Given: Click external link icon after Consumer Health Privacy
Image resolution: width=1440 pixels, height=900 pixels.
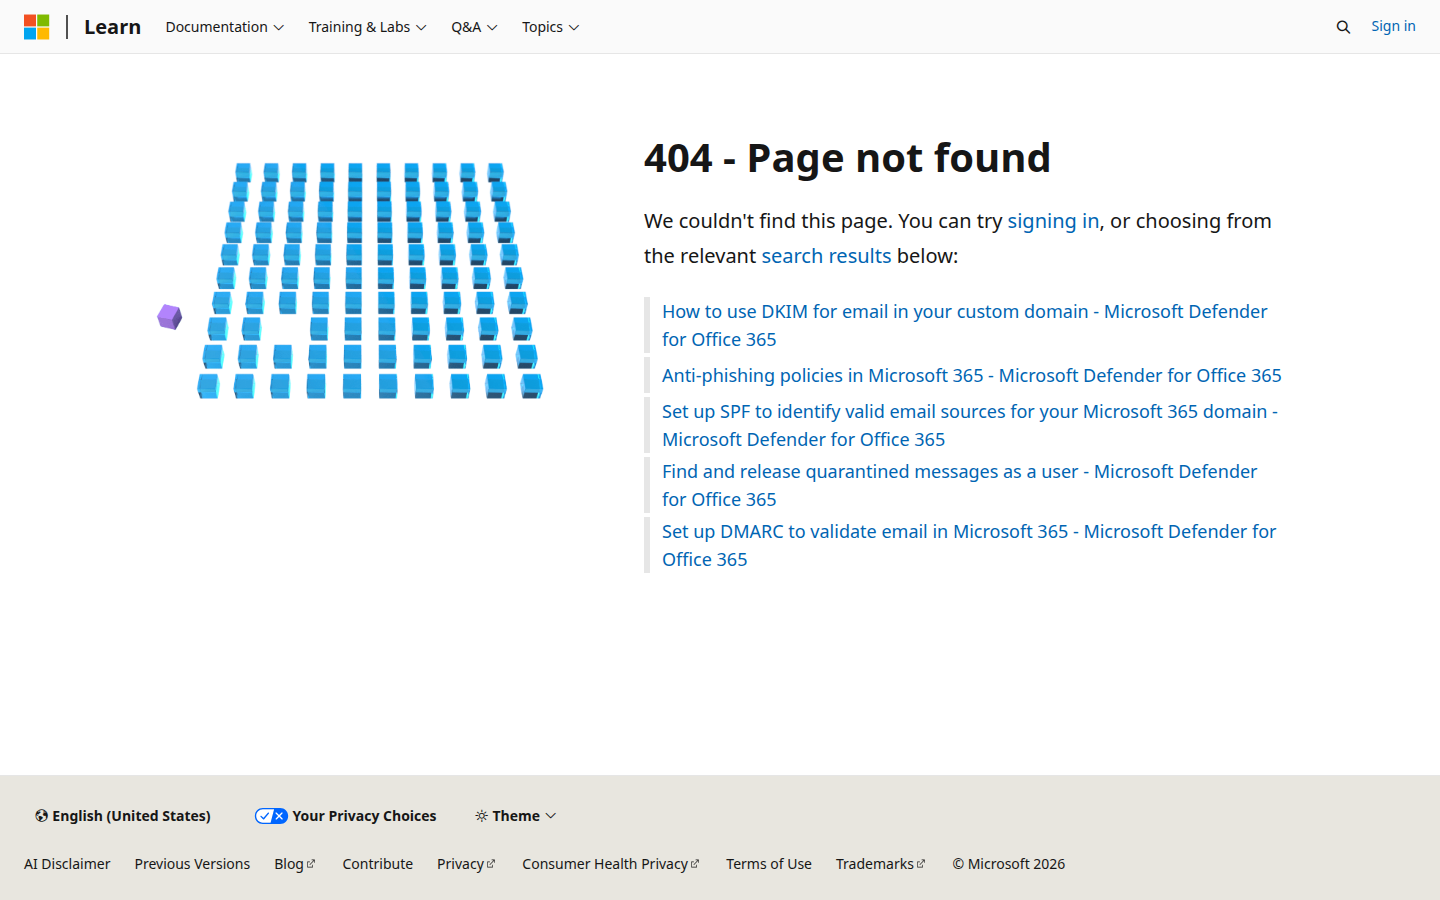Looking at the screenshot, I should tap(695, 863).
